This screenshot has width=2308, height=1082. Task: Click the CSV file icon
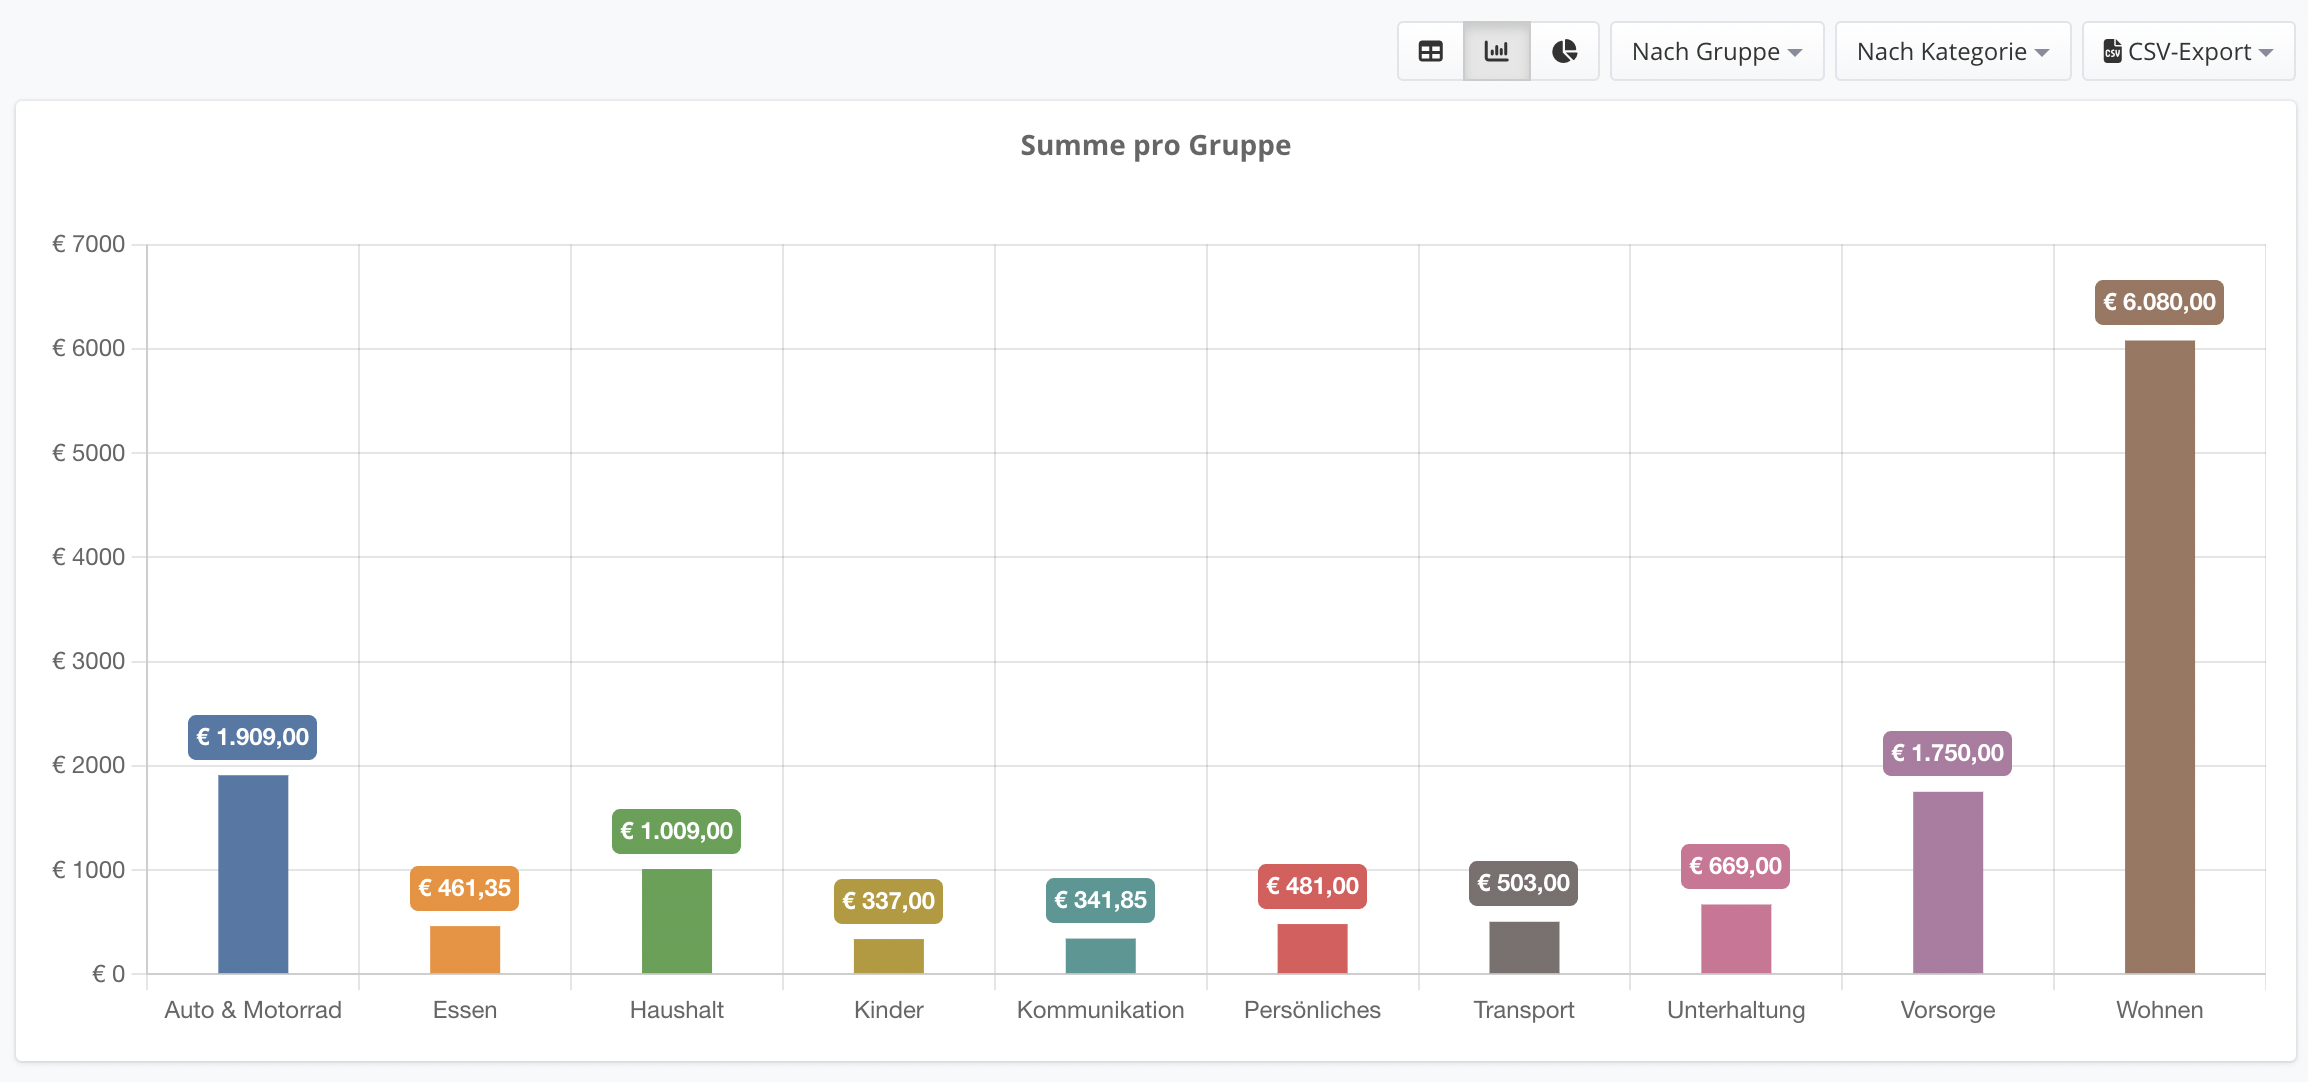point(2112,52)
